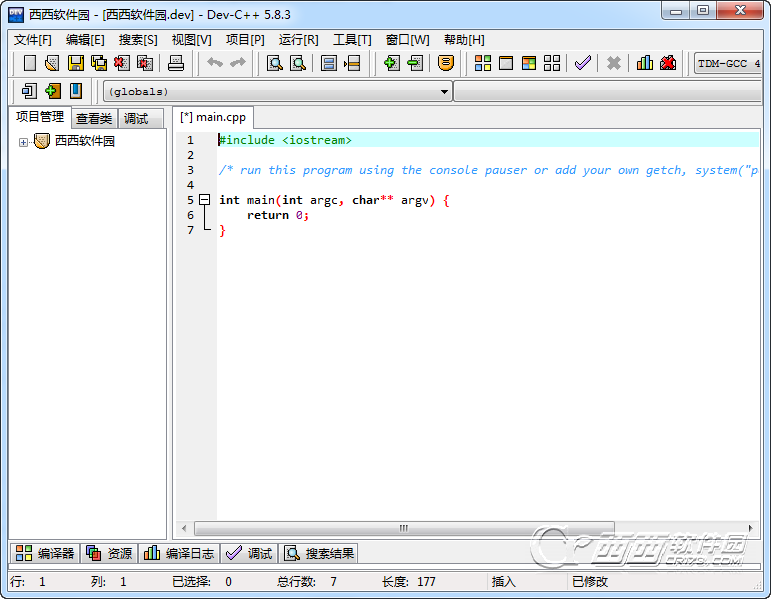The width and height of the screenshot is (771, 599).
Task: Click the Rebuild All icon
Action: (552, 63)
